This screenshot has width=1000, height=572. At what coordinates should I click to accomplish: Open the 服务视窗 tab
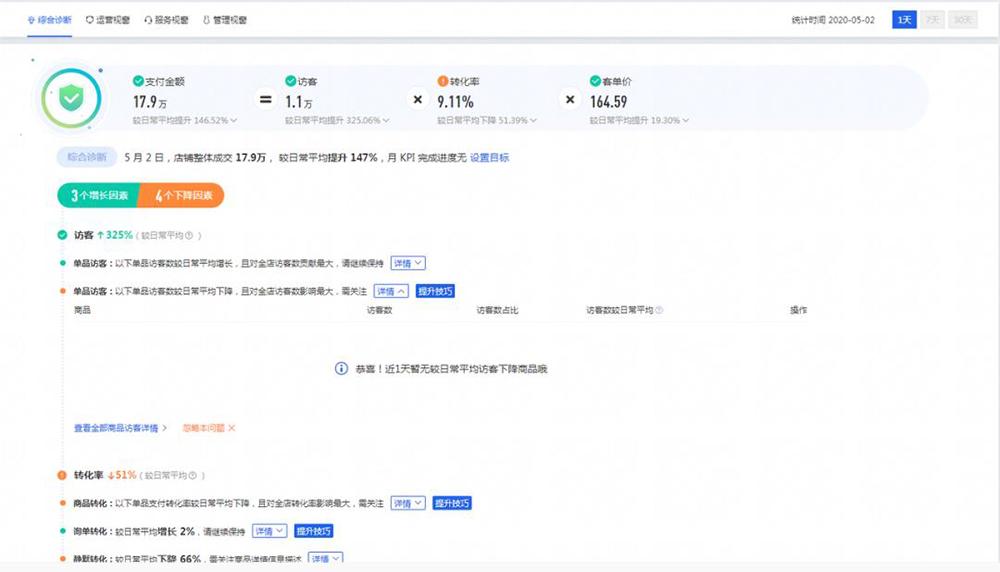[x=165, y=20]
